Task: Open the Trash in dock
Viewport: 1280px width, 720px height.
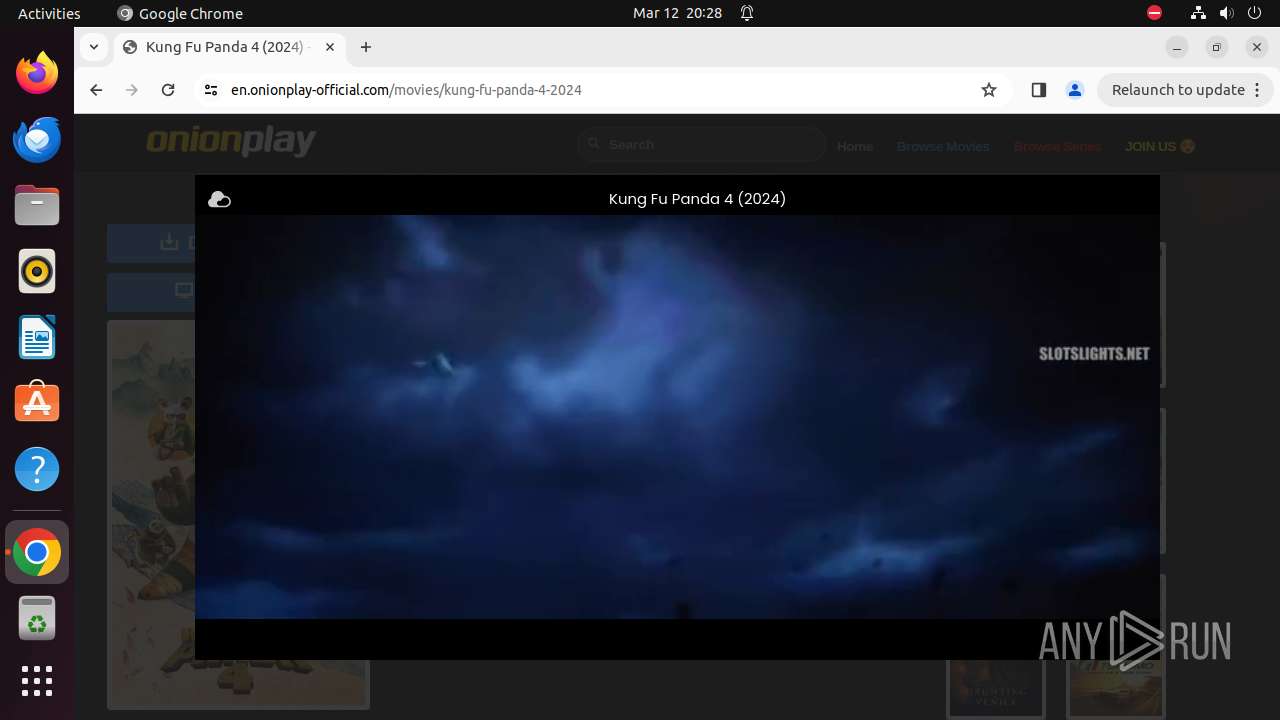Action: [37, 618]
